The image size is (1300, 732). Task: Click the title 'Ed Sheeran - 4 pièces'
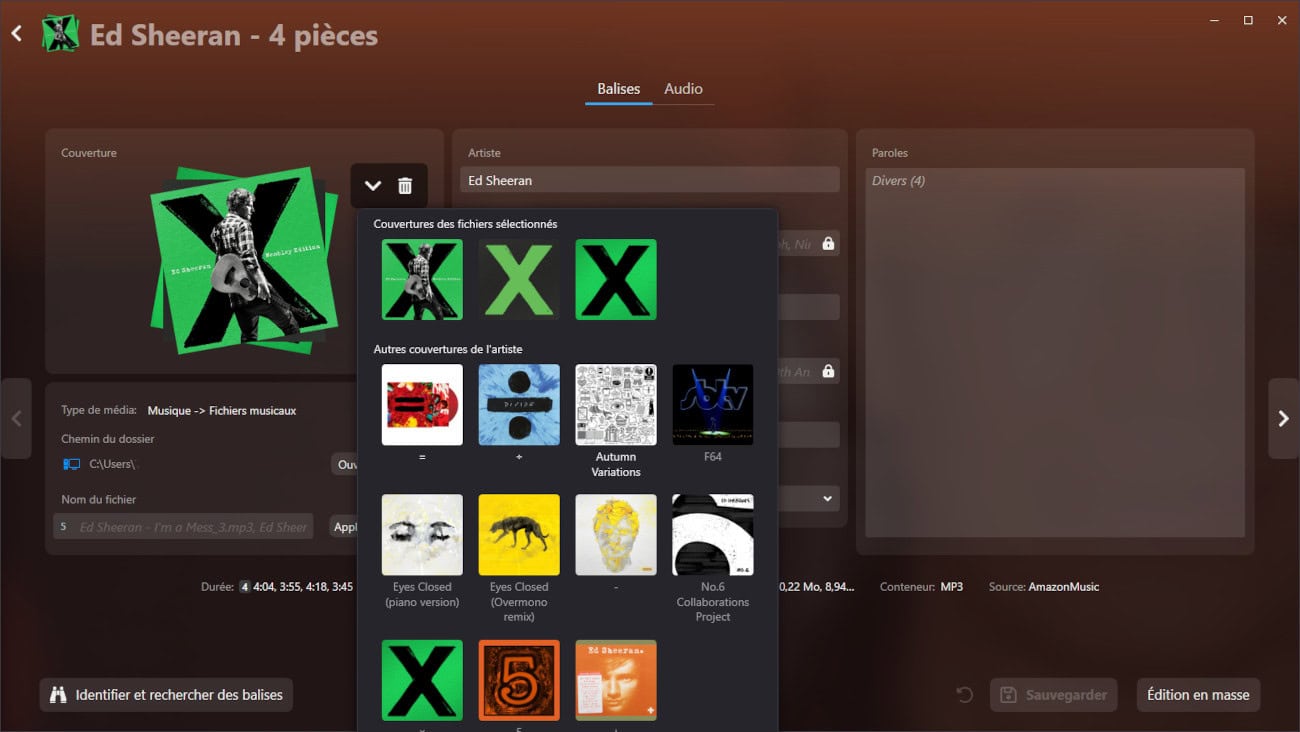[234, 35]
